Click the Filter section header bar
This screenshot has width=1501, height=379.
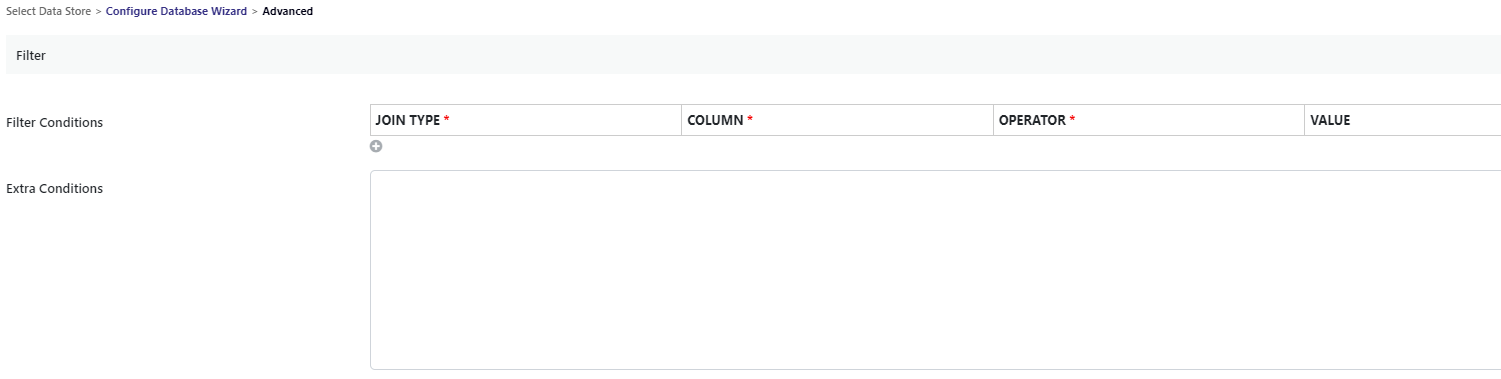click(x=753, y=55)
